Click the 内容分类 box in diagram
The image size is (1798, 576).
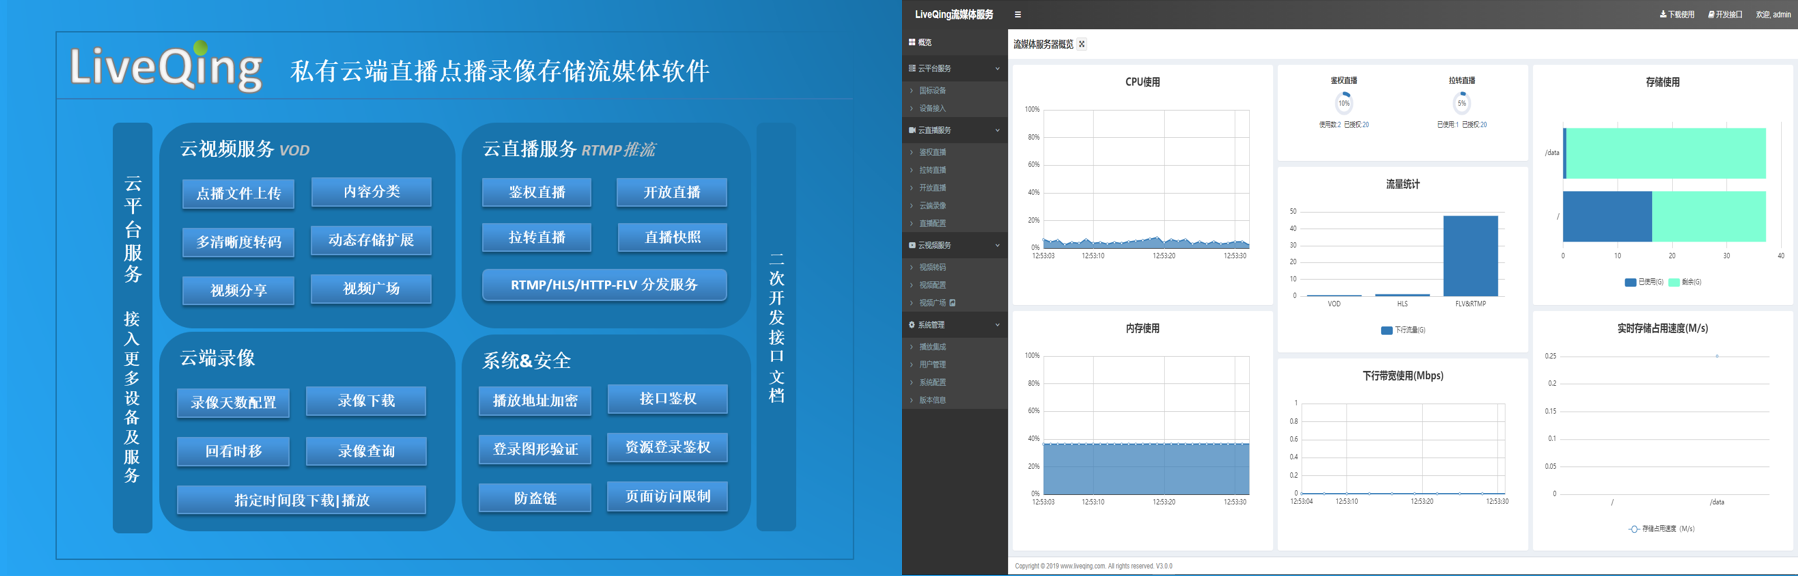371,191
